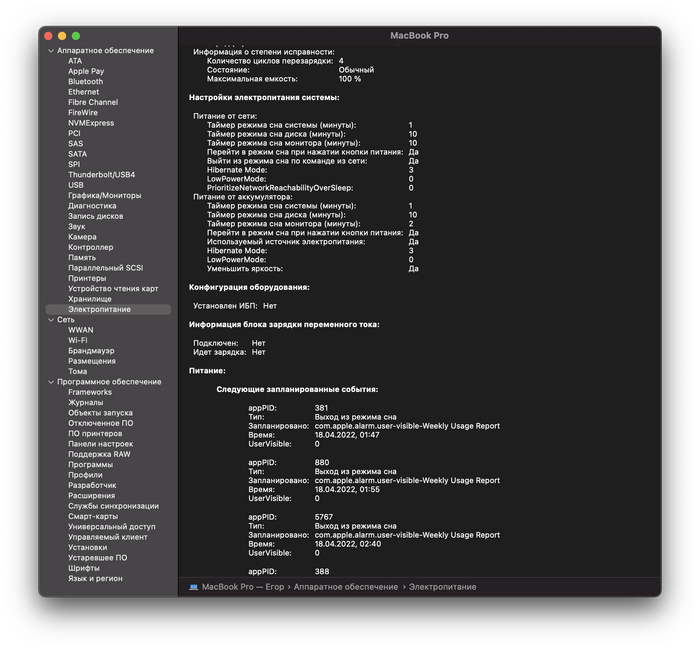Click the appPID value 5767
The image size is (700, 648).
pos(324,517)
